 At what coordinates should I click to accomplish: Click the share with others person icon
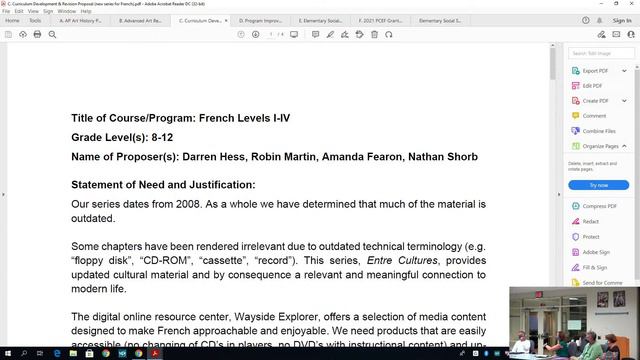pos(631,35)
